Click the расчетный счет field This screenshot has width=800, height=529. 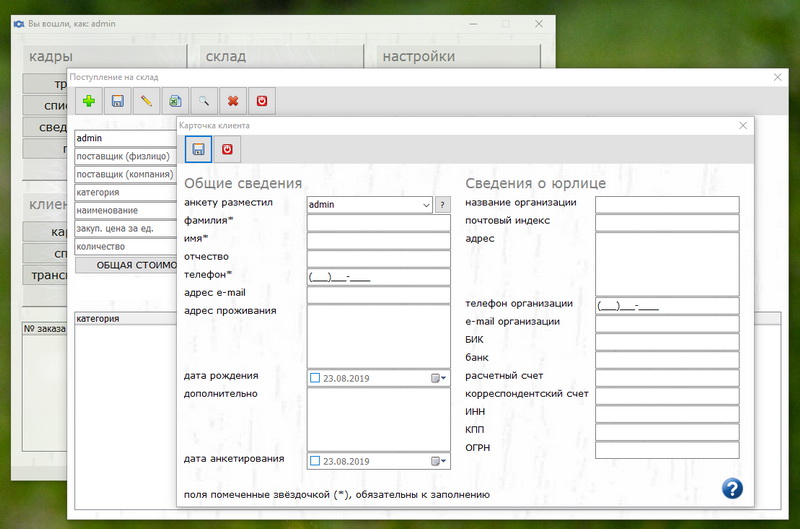click(x=667, y=378)
